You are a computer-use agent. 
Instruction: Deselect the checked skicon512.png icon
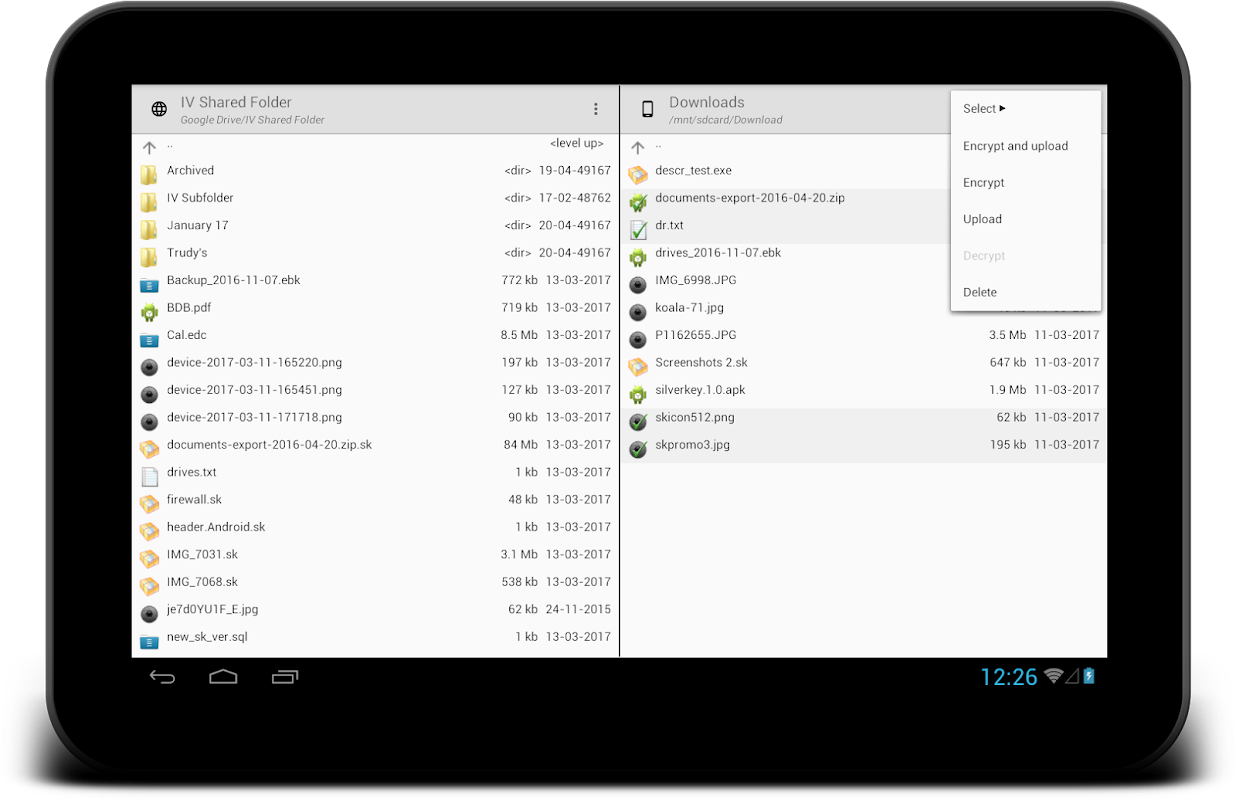638,422
